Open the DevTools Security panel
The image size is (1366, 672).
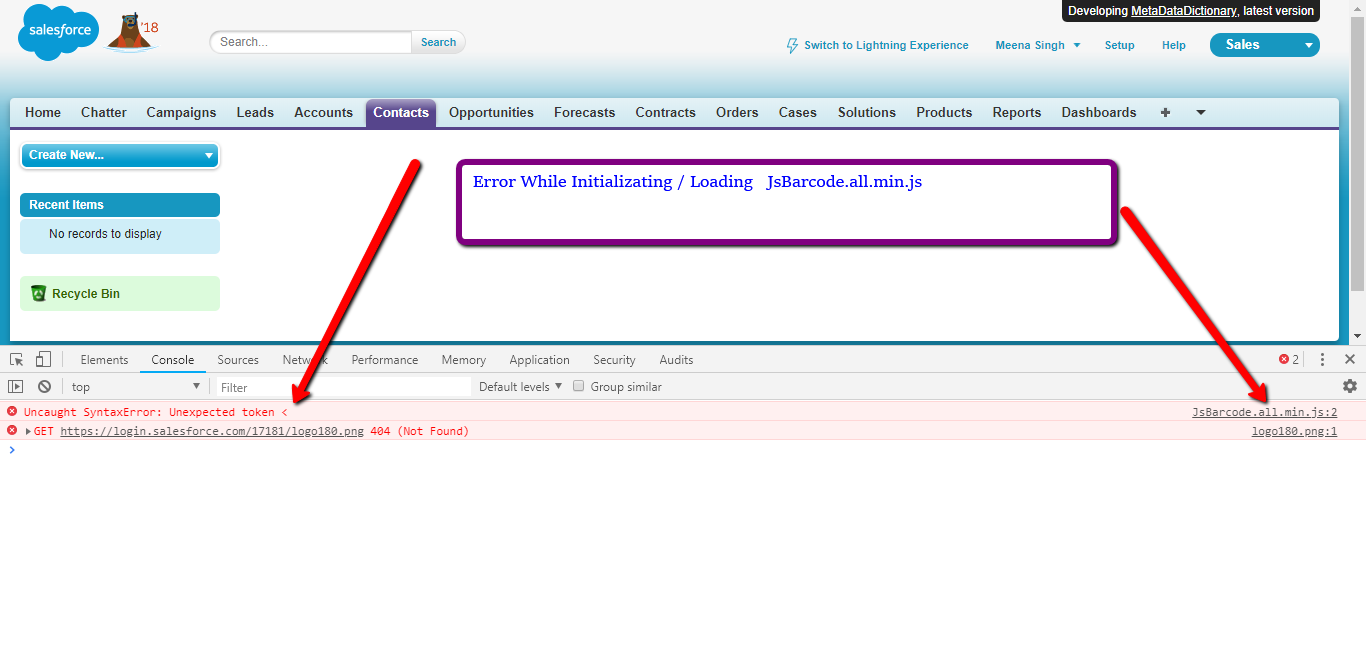[x=614, y=359]
